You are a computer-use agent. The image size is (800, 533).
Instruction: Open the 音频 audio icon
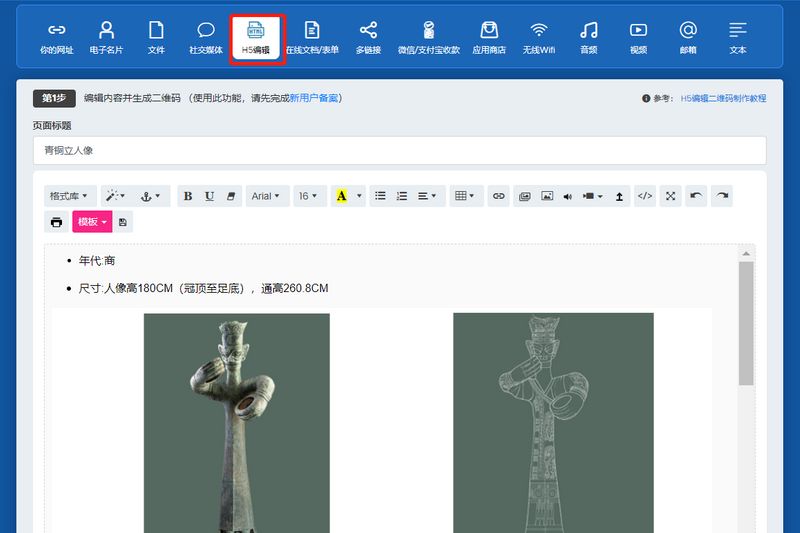click(x=588, y=38)
